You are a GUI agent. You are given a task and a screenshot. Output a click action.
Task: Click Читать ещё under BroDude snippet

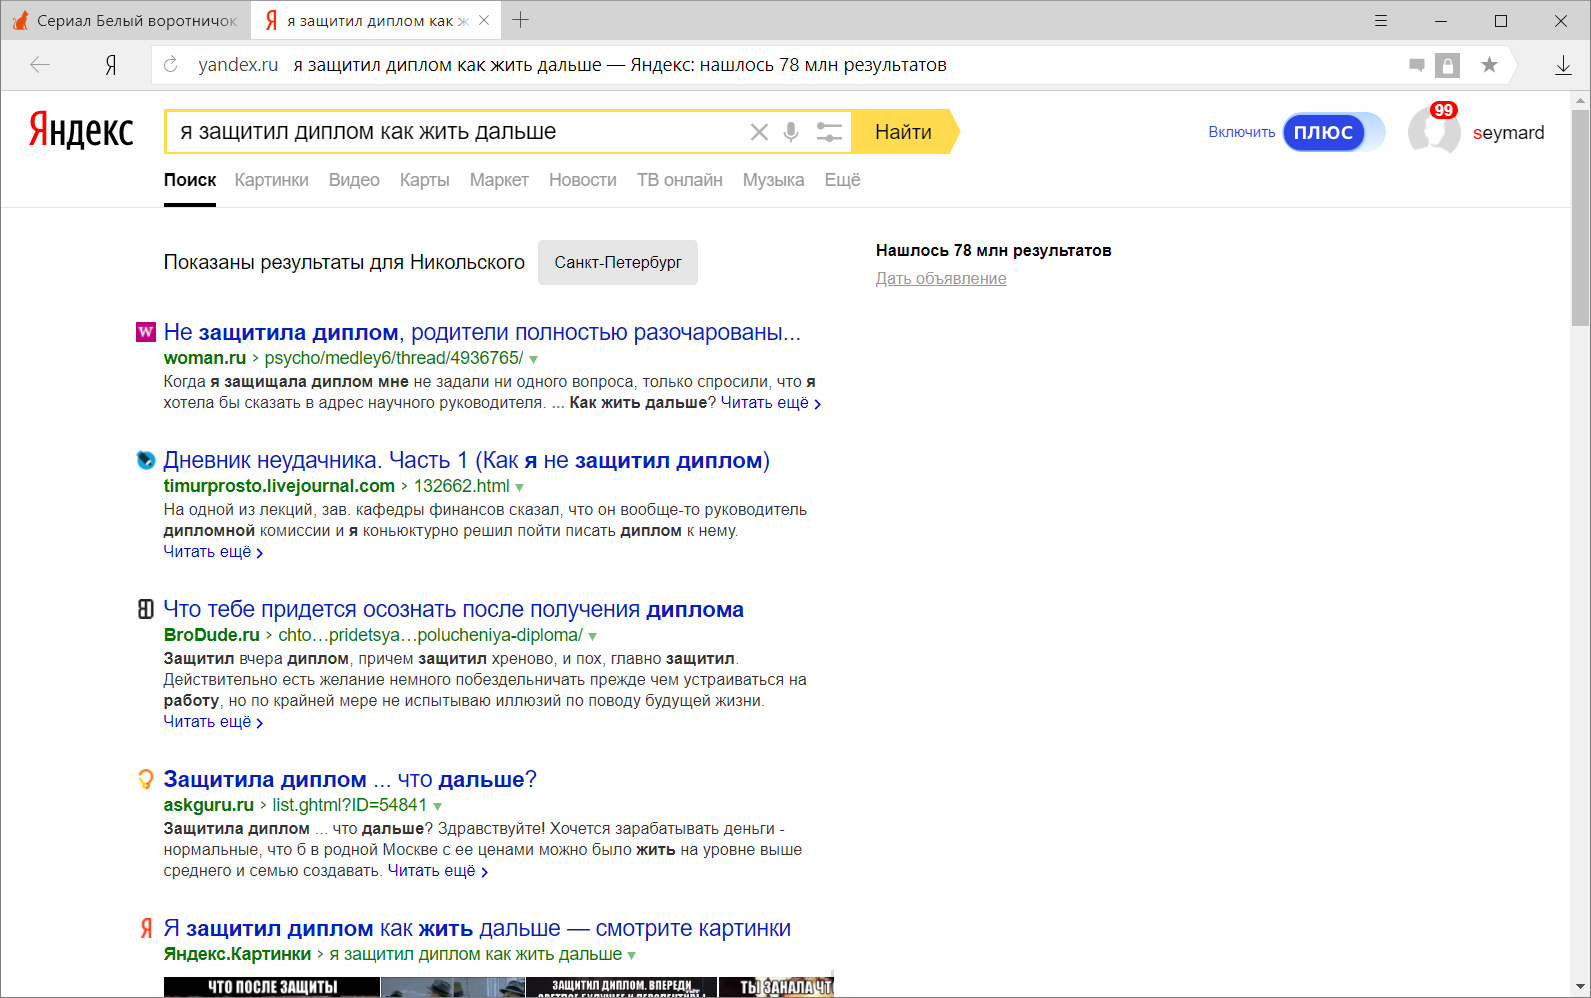[x=213, y=722]
